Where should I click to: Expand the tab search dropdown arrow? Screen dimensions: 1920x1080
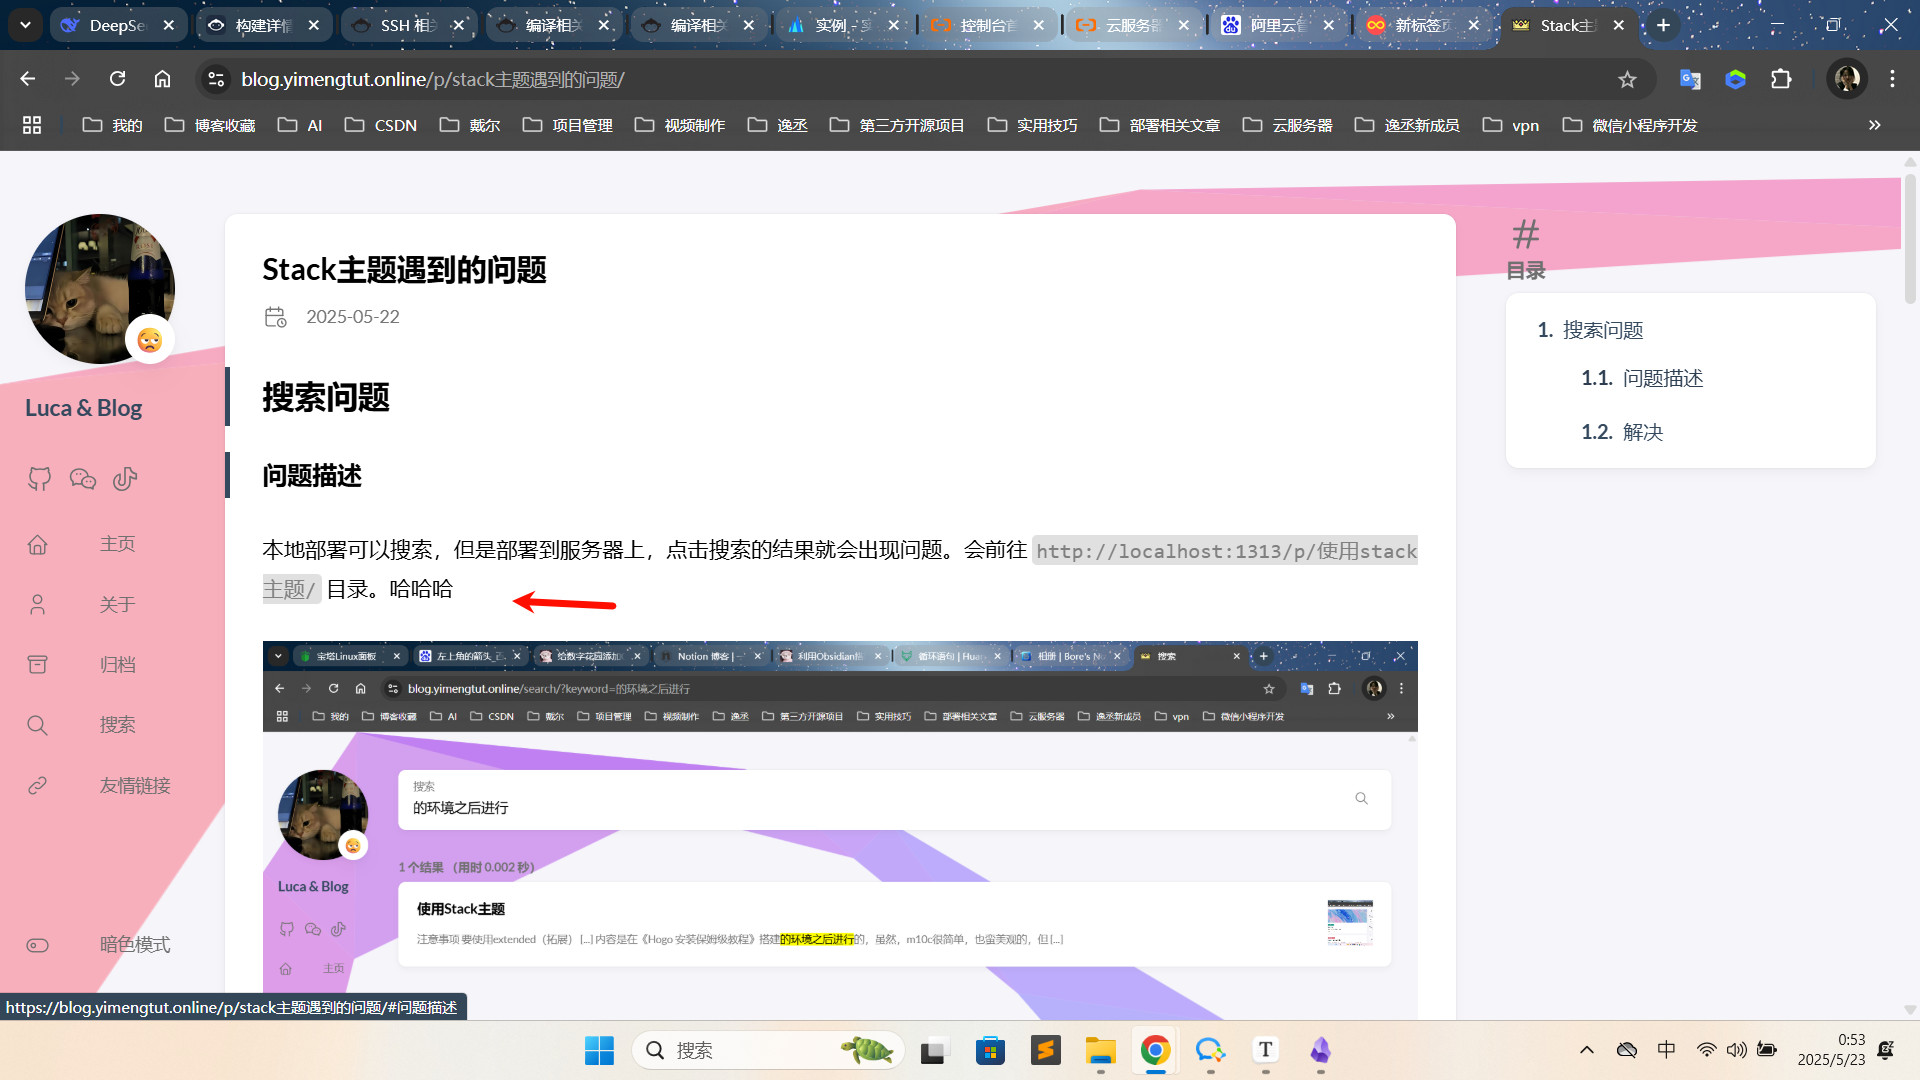click(x=25, y=25)
